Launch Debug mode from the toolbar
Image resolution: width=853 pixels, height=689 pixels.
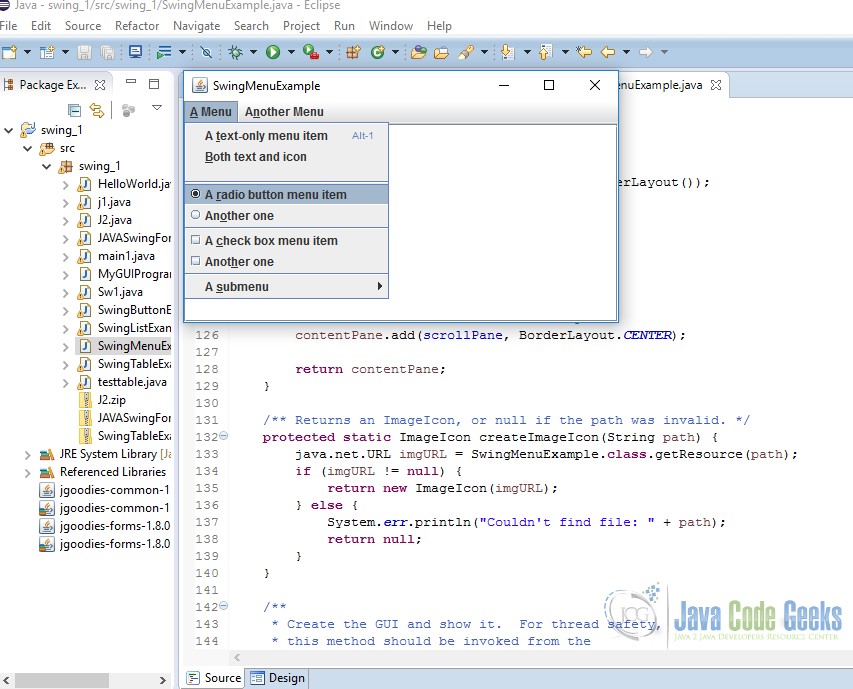click(237, 52)
